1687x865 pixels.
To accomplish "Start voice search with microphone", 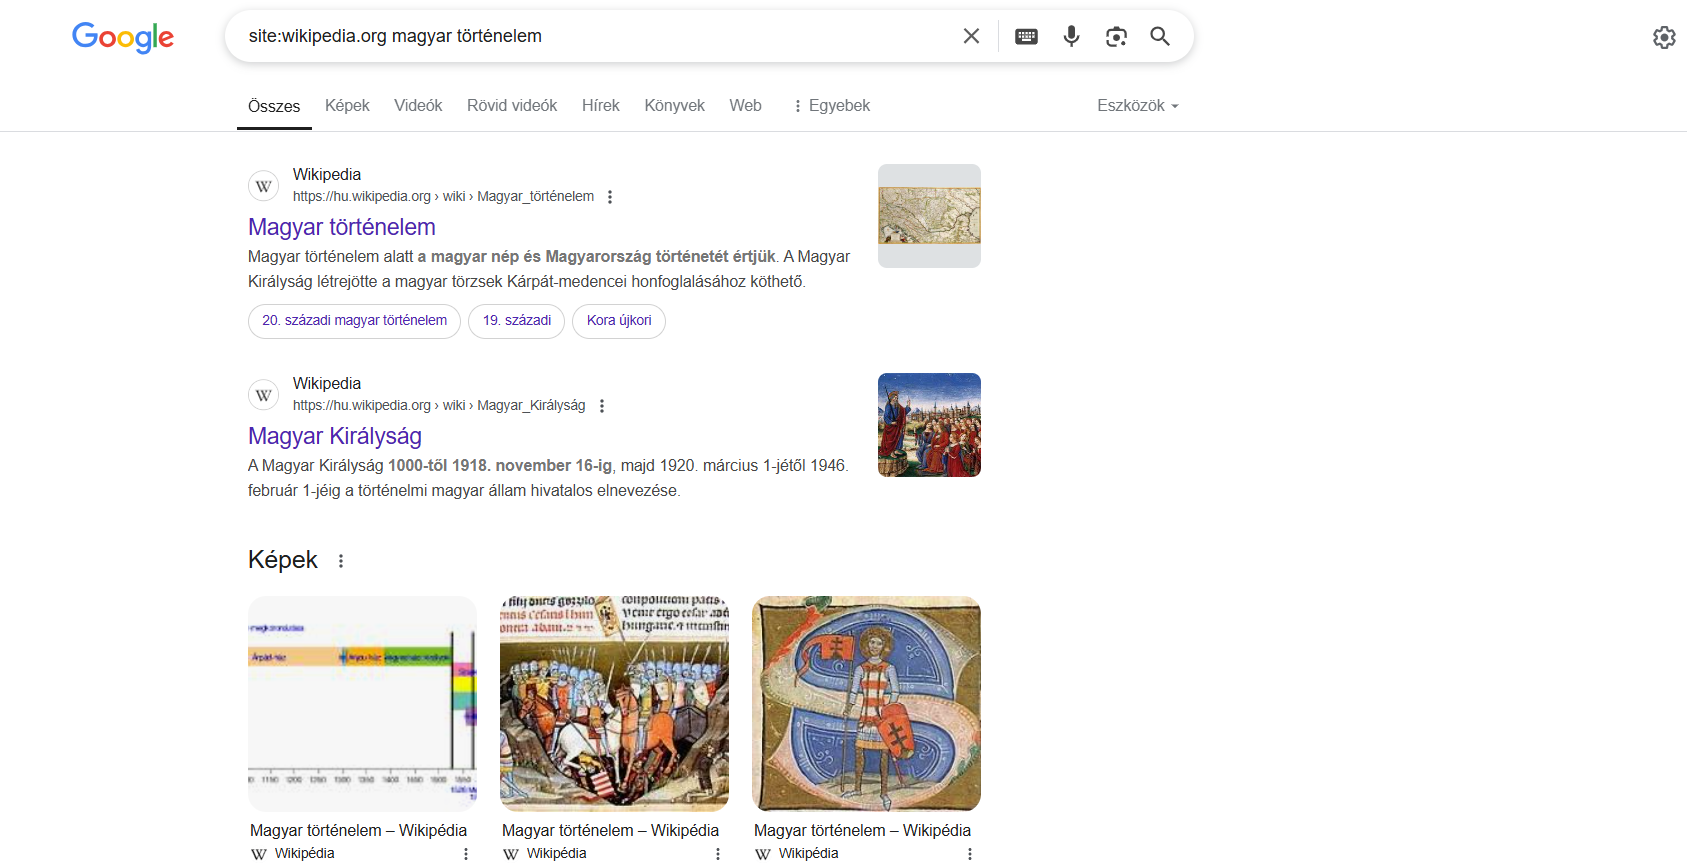I will coord(1071,36).
